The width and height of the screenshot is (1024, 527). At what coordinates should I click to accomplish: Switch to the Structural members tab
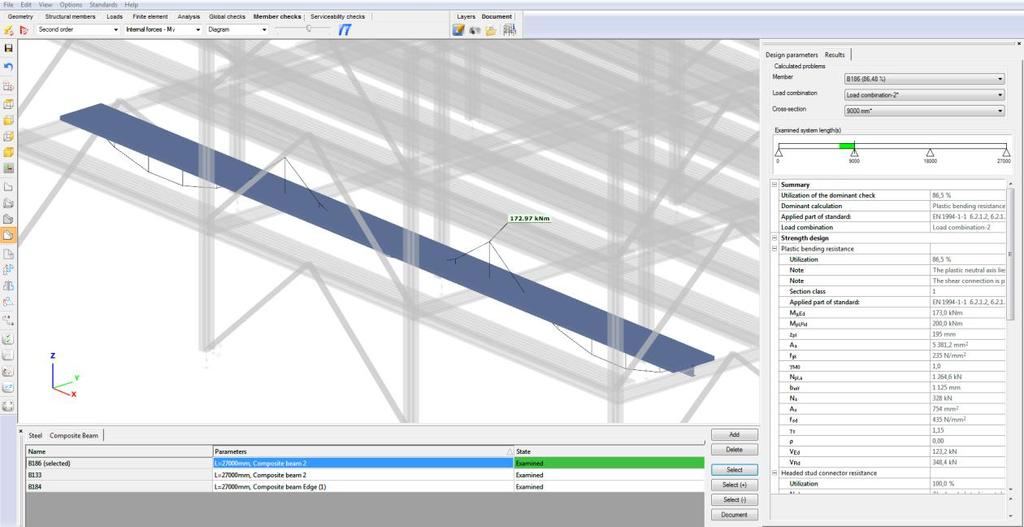pos(71,16)
